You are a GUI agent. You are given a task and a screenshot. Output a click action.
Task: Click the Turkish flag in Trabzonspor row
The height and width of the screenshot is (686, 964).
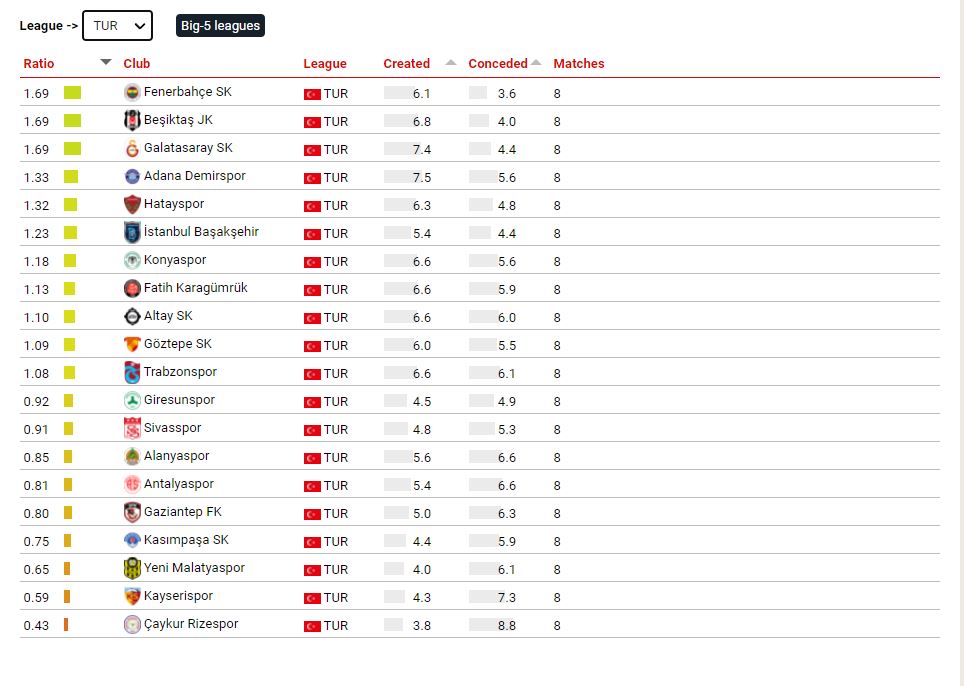[x=312, y=374]
